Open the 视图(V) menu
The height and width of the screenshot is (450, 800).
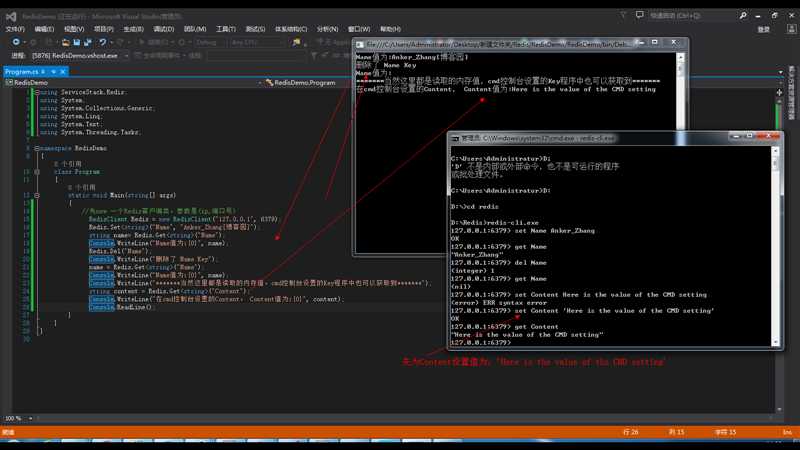(74, 29)
